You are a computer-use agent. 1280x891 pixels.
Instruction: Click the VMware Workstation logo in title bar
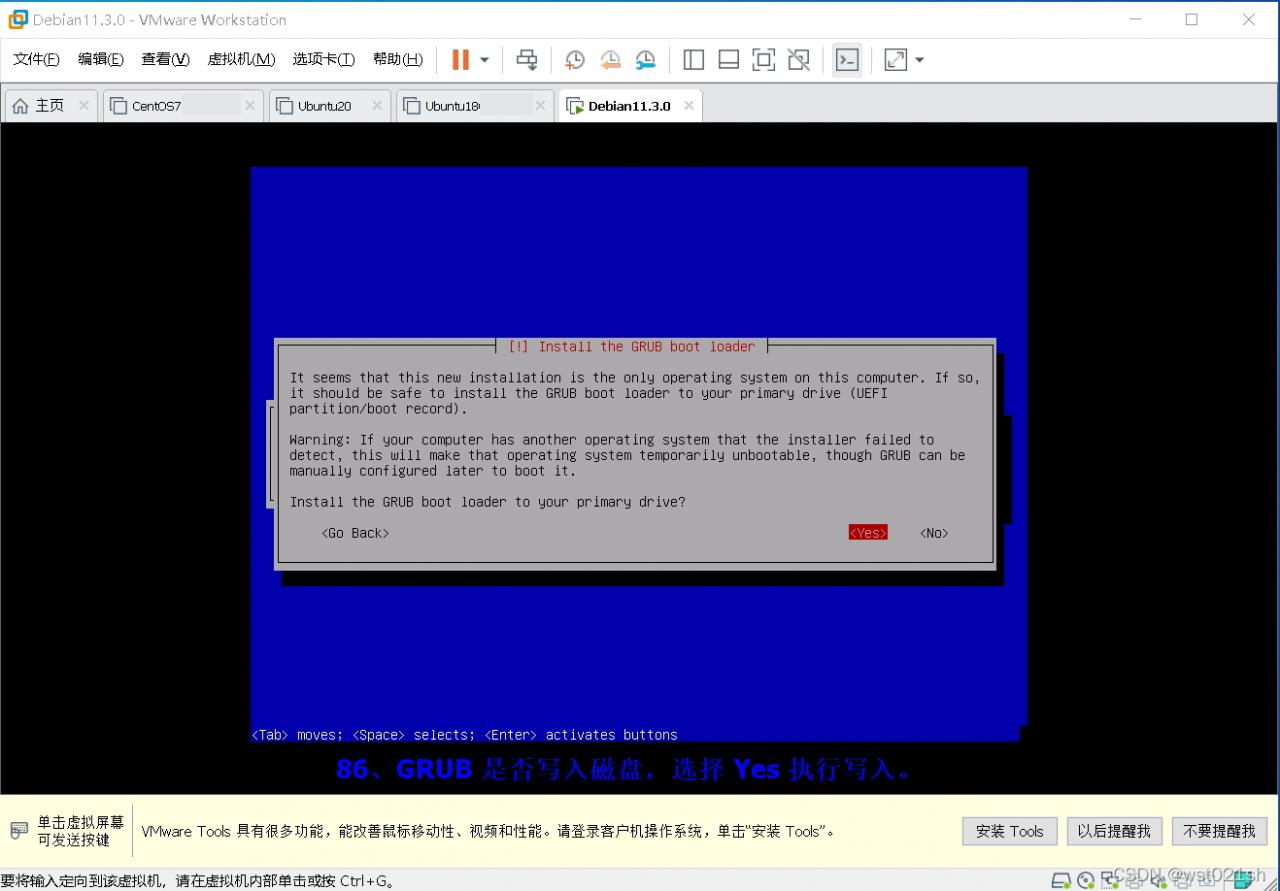(18, 19)
